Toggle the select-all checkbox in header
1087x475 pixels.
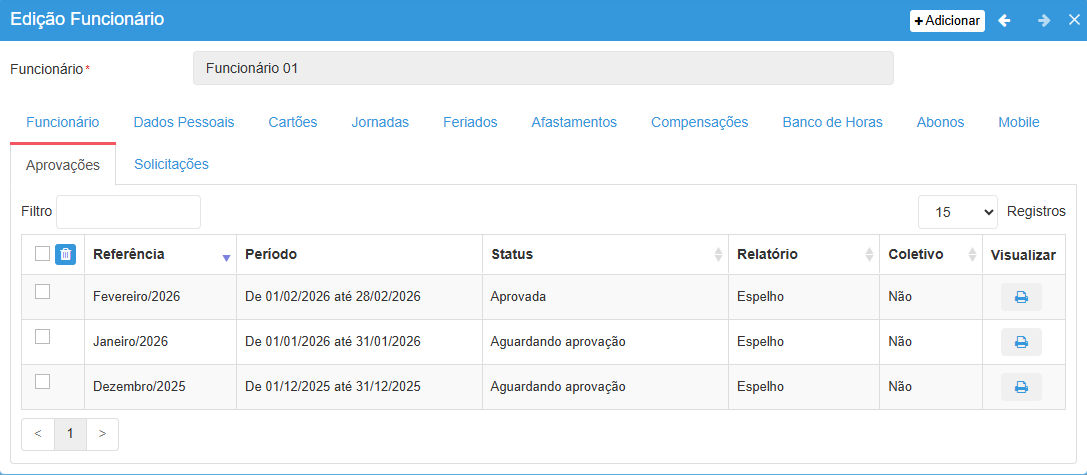42,254
